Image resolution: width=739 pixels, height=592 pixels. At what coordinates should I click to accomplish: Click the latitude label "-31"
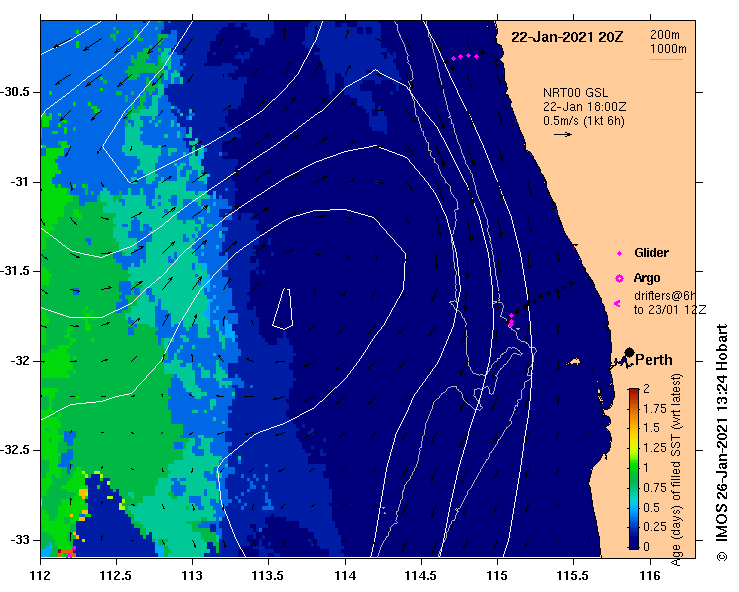(x=21, y=182)
